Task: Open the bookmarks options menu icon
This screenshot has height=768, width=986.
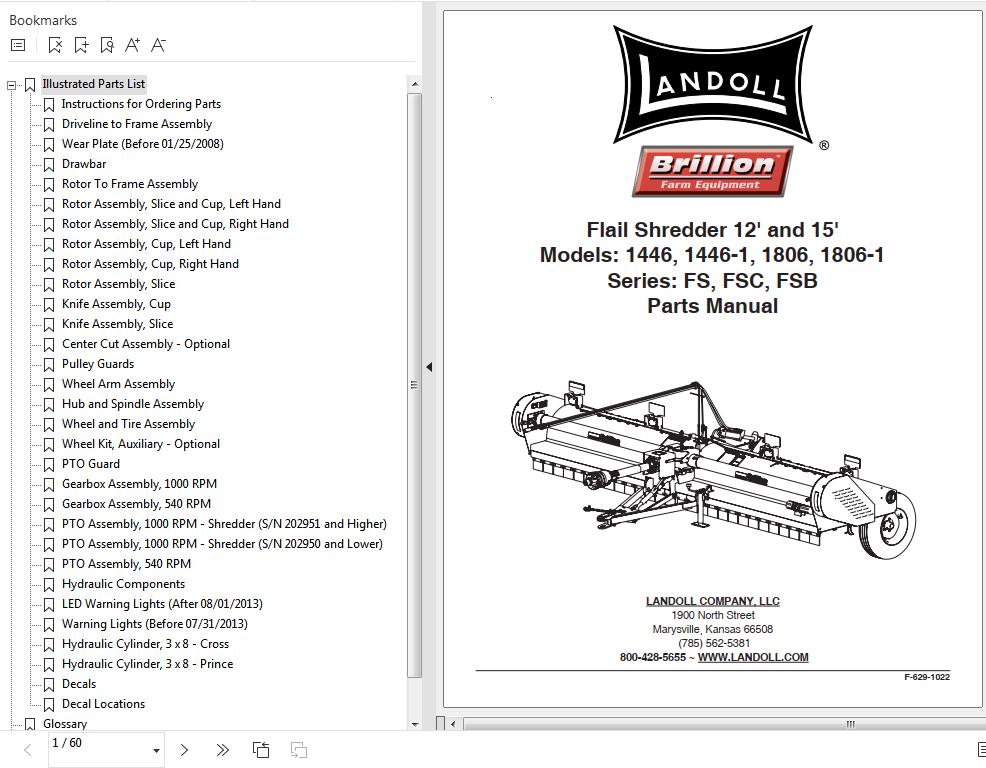Action: pos(18,45)
